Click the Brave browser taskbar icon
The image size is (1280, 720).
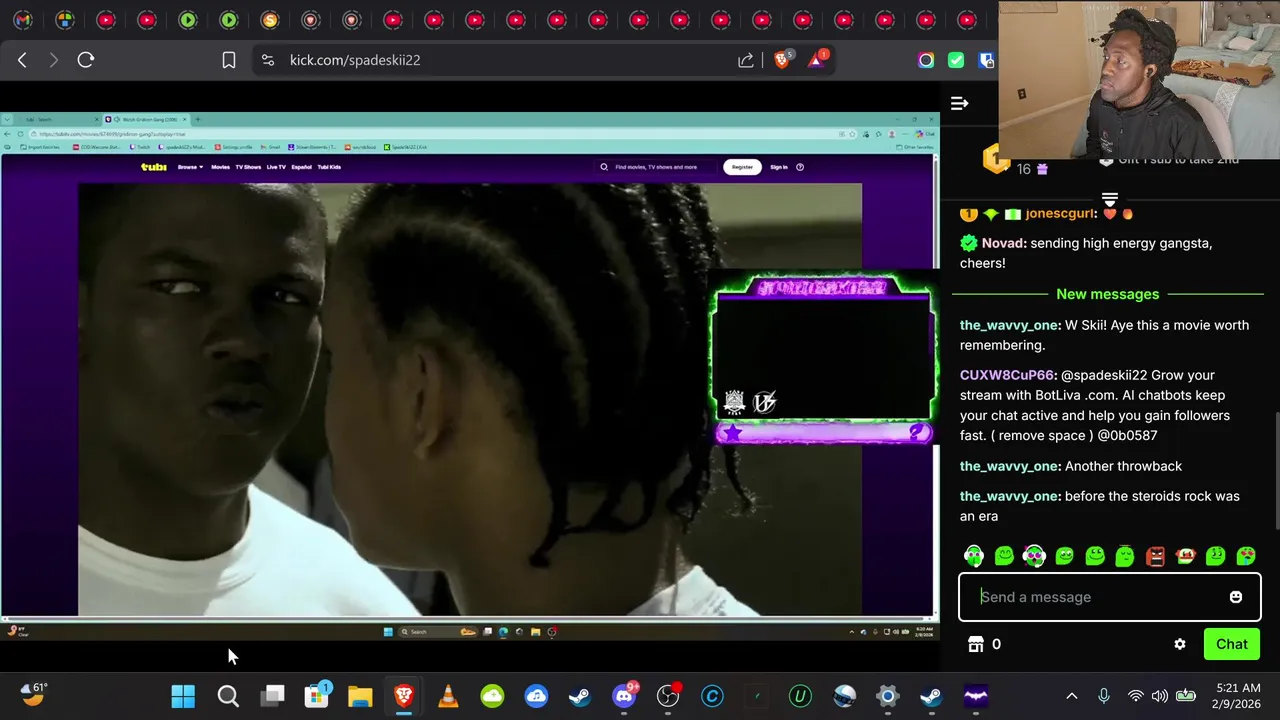(404, 696)
